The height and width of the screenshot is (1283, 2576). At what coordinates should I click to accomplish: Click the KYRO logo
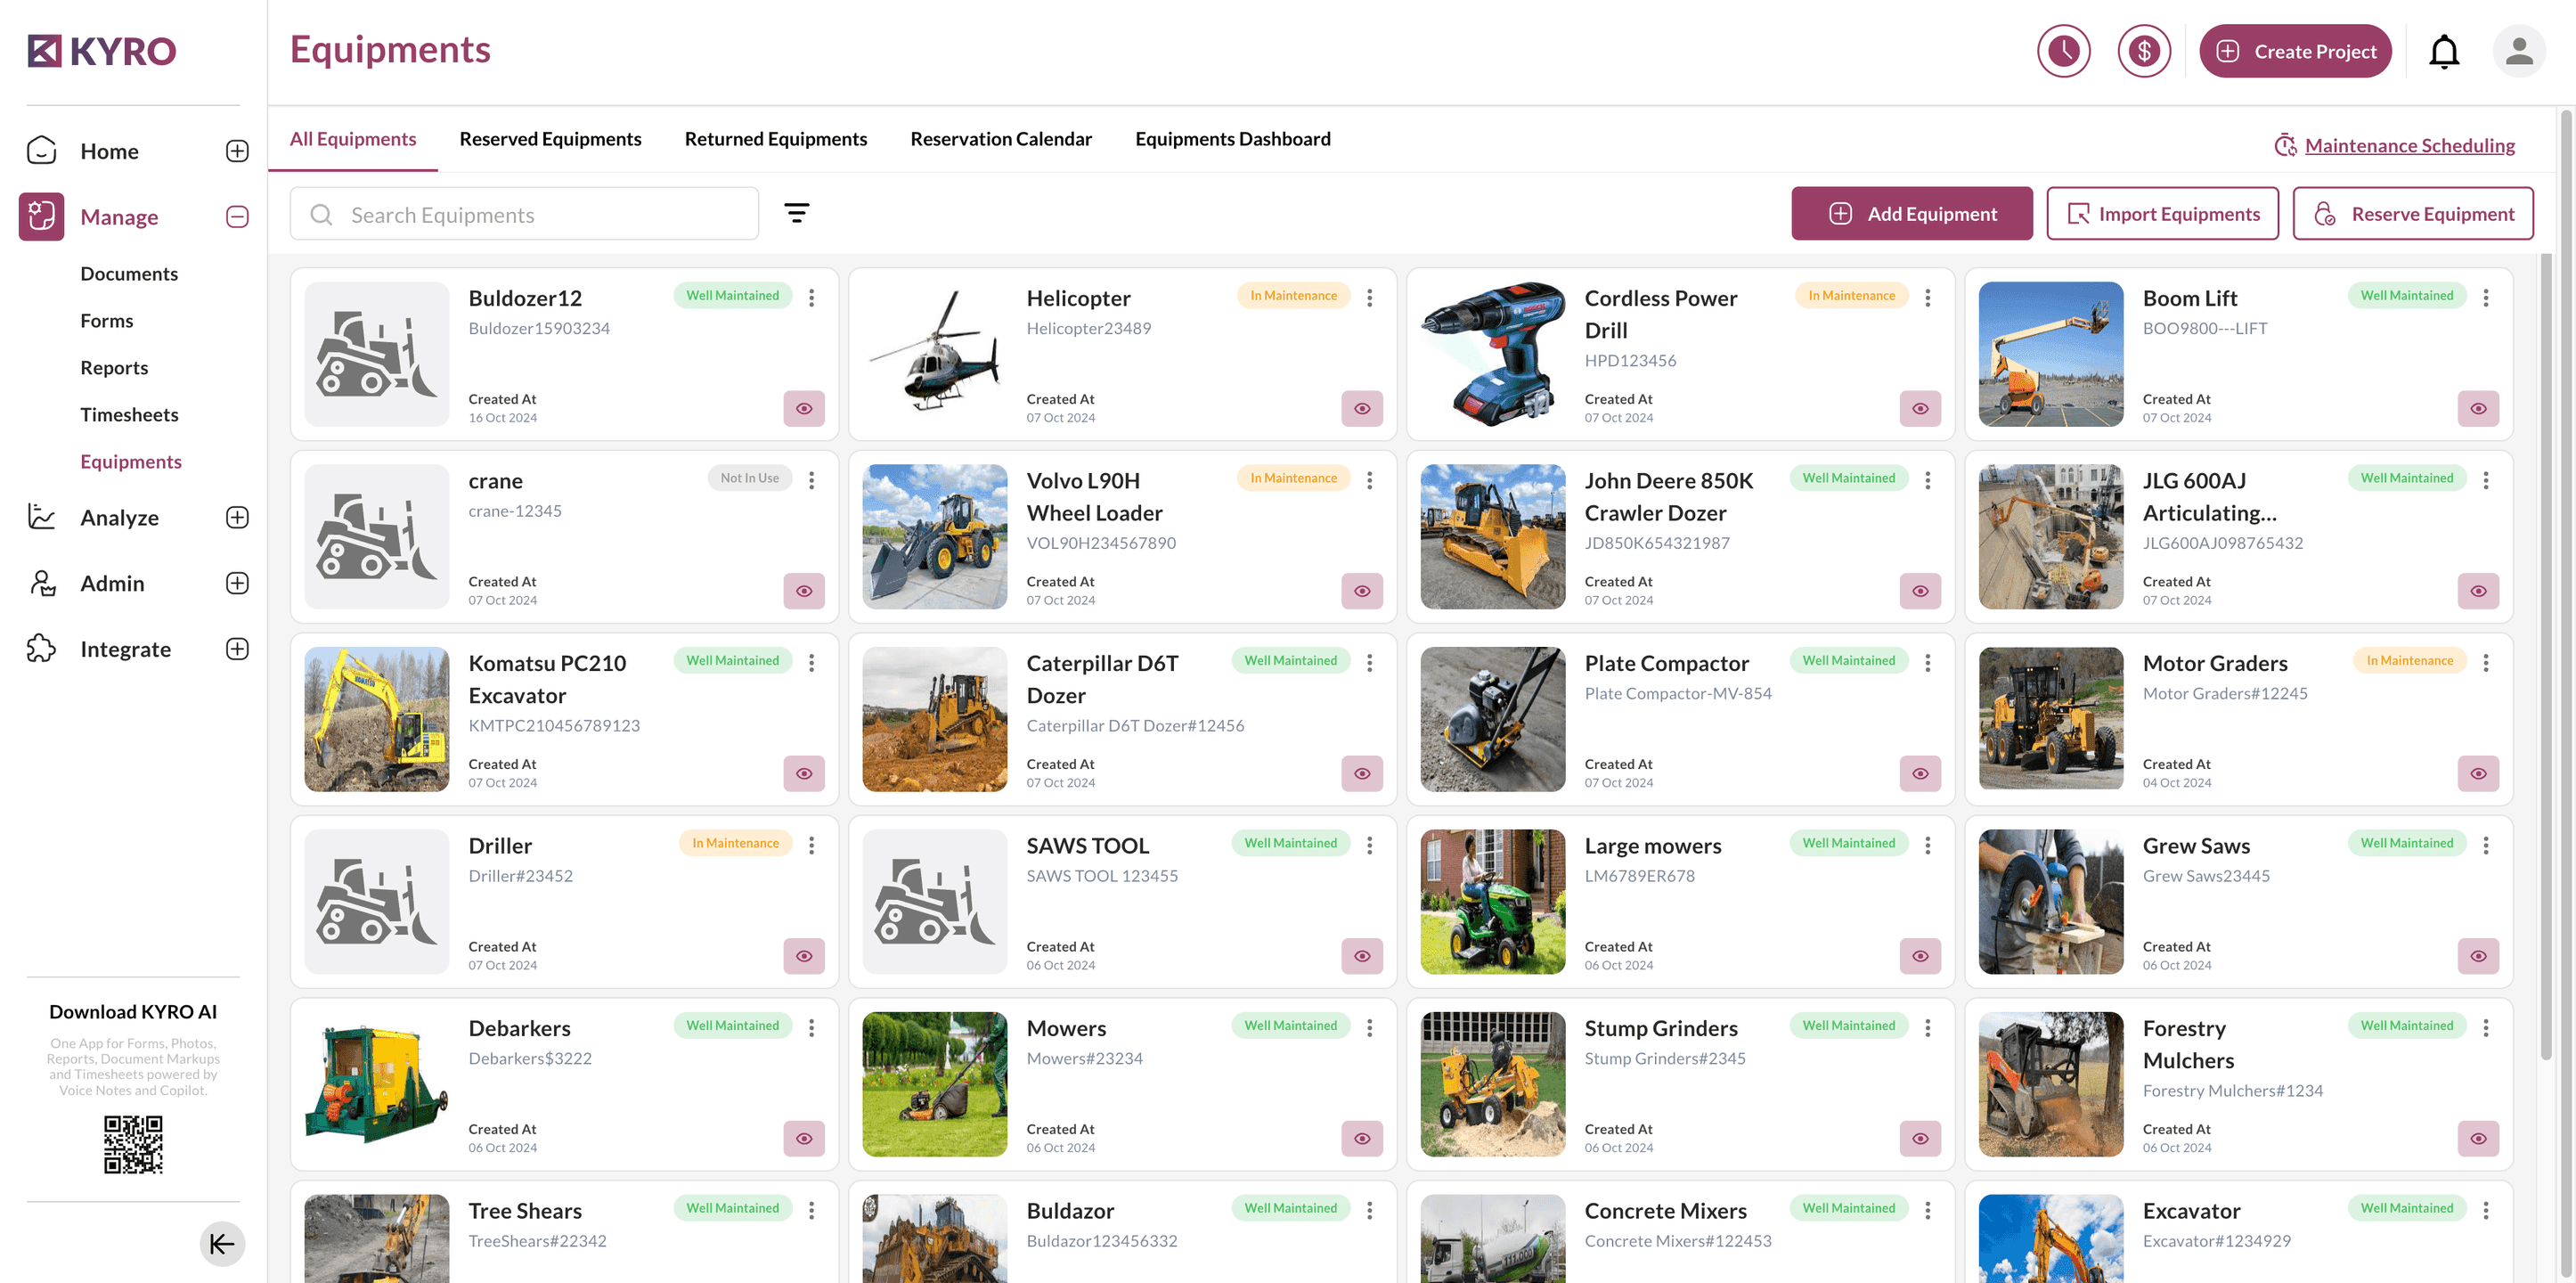tap(101, 51)
